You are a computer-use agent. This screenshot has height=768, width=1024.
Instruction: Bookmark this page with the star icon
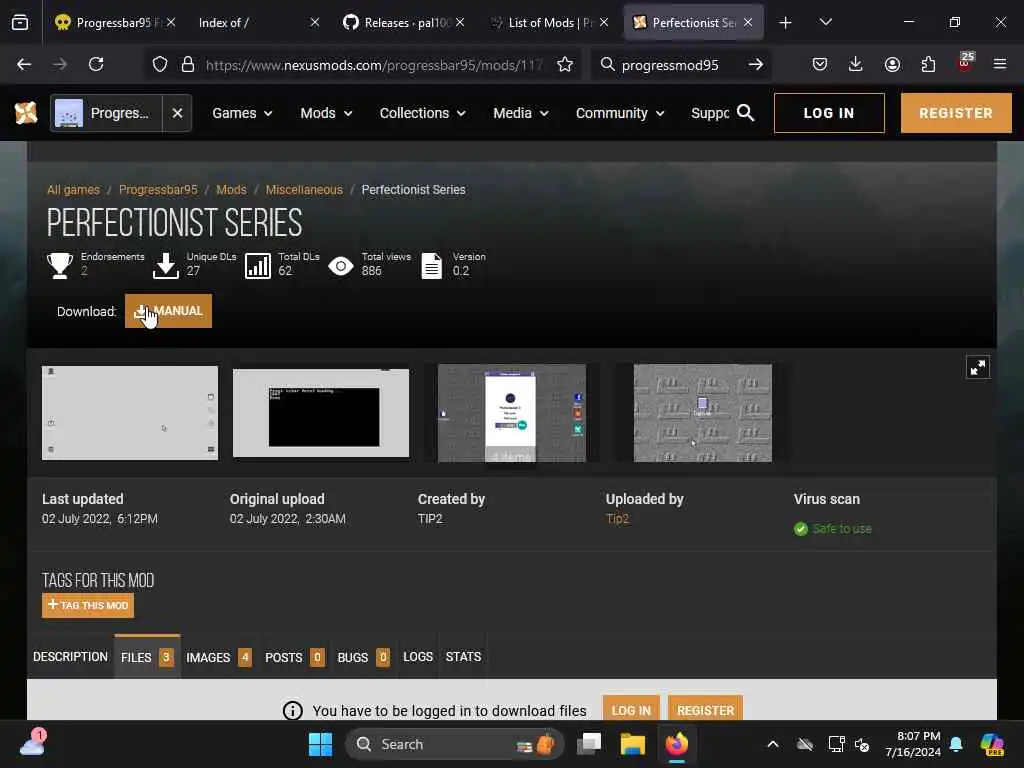click(x=565, y=64)
